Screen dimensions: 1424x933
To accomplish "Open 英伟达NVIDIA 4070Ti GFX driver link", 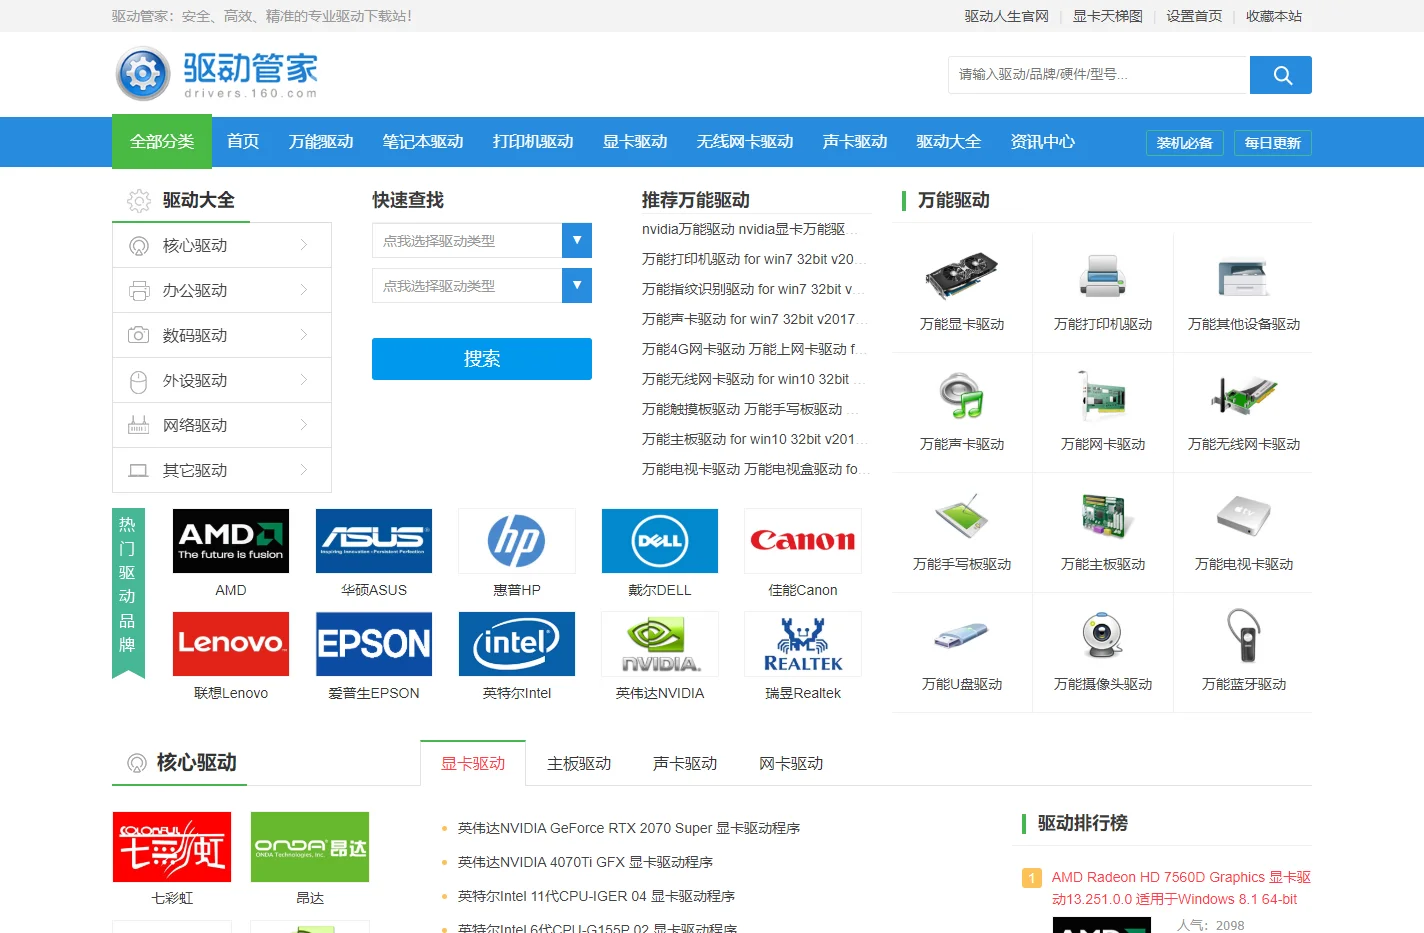I will (585, 862).
